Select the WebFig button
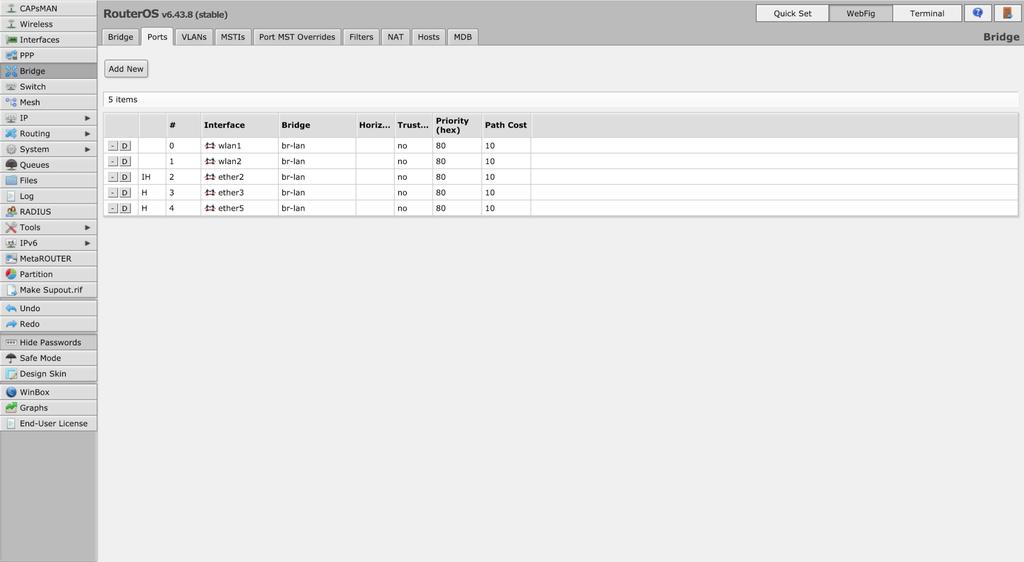Screen dimensions: 1024x562 (x=861, y=13)
